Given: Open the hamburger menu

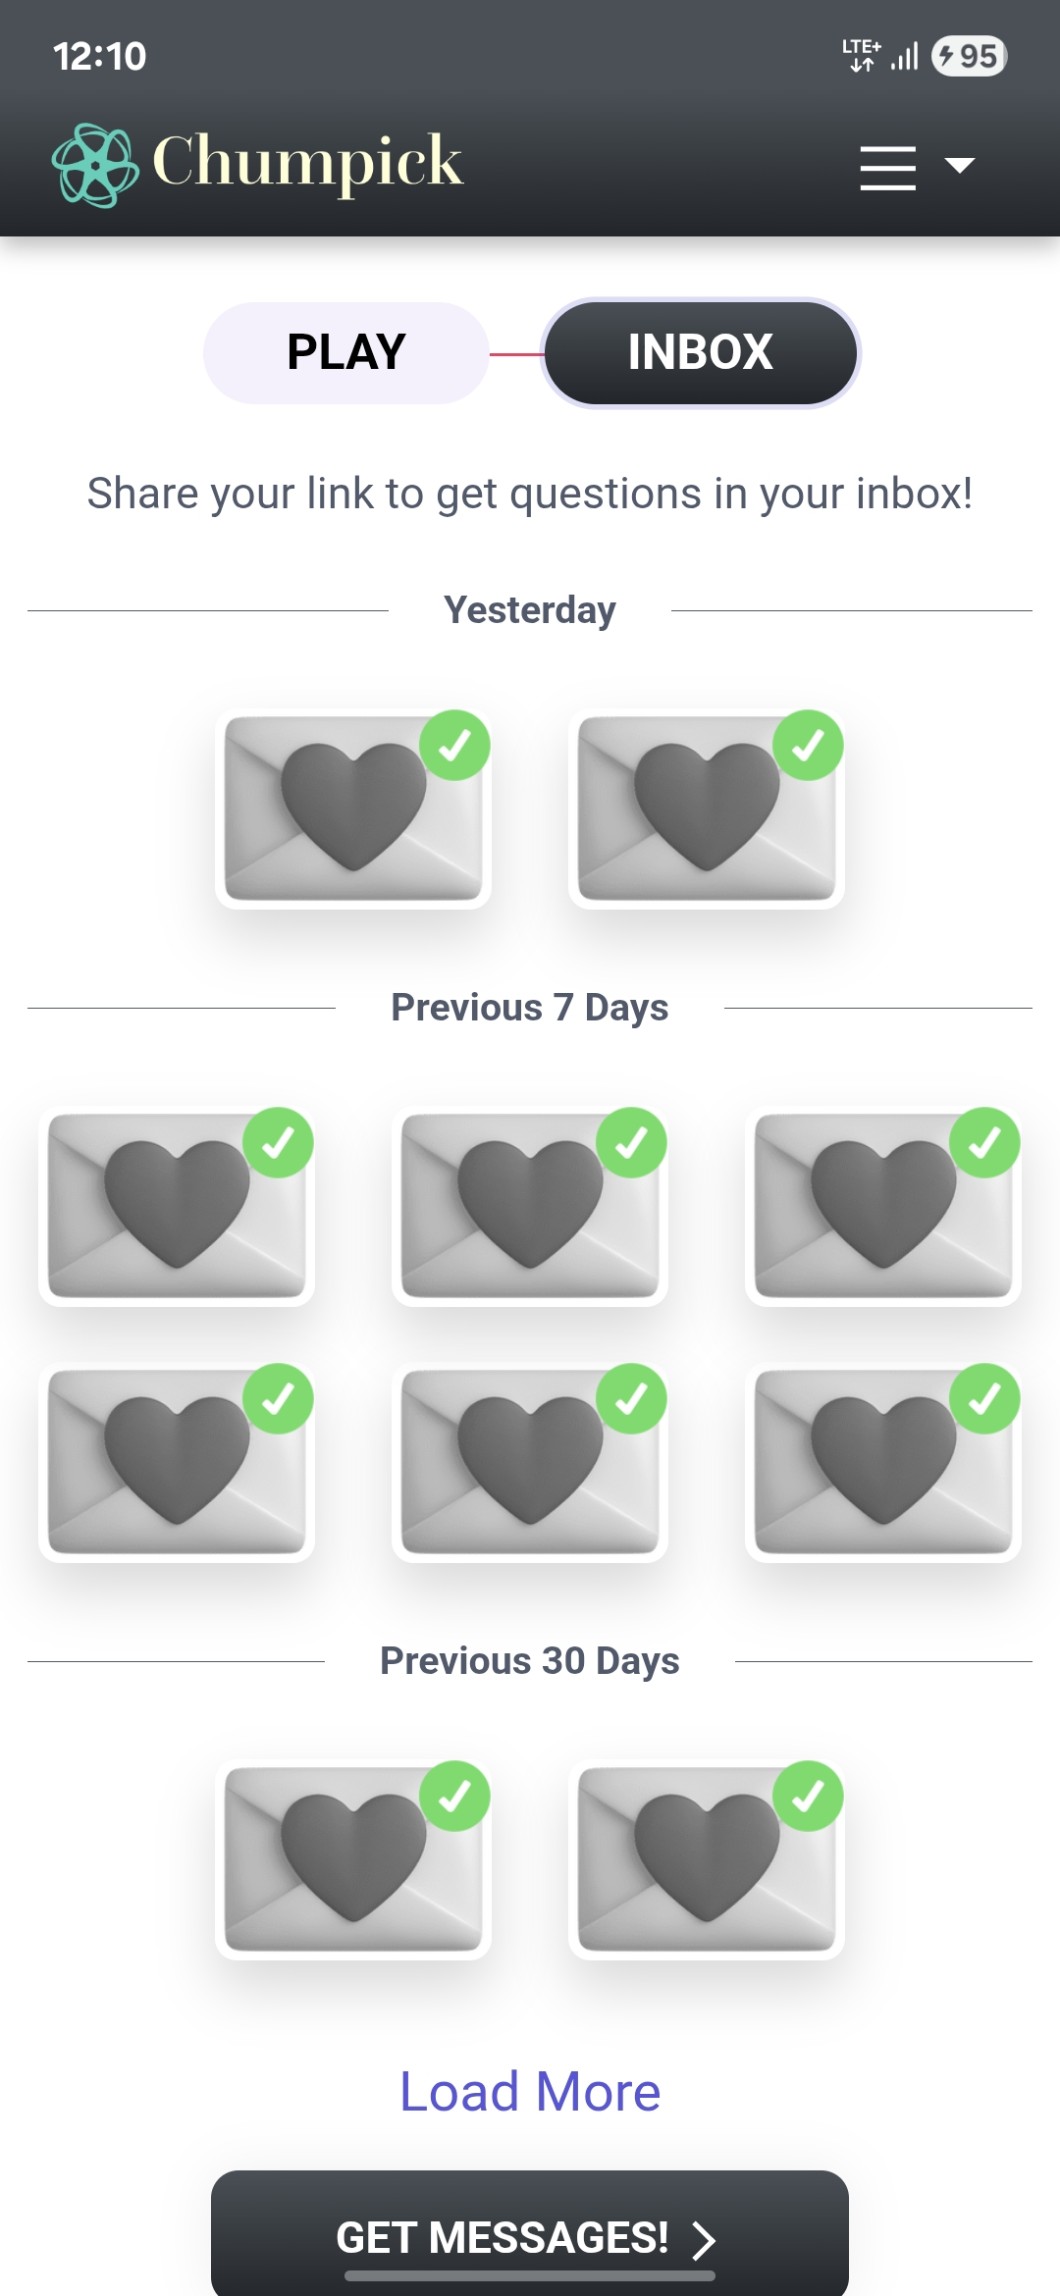Looking at the screenshot, I should coord(887,167).
